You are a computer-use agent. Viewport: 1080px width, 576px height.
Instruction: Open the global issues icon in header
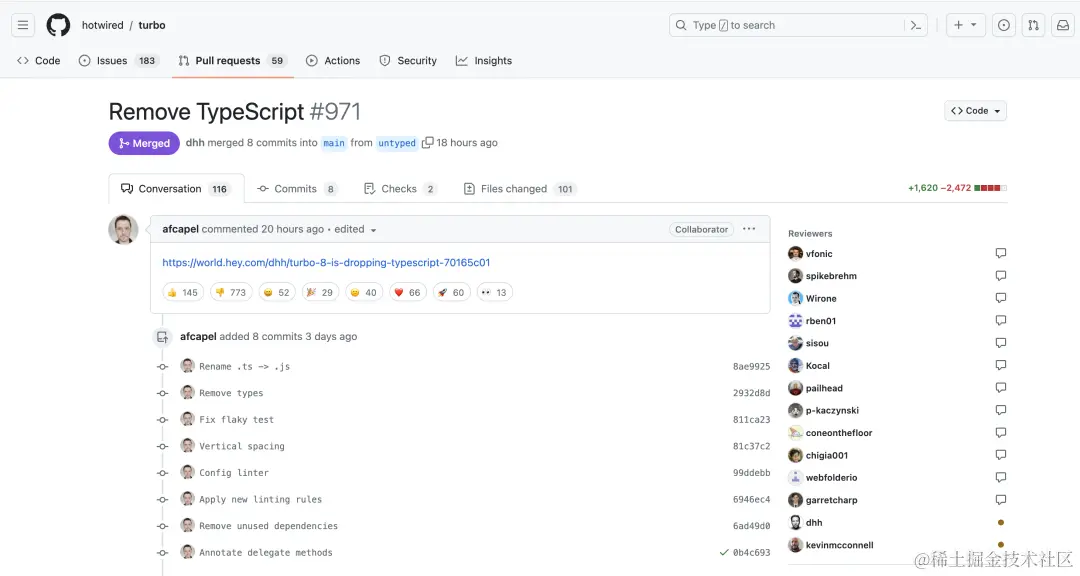(x=1004, y=25)
